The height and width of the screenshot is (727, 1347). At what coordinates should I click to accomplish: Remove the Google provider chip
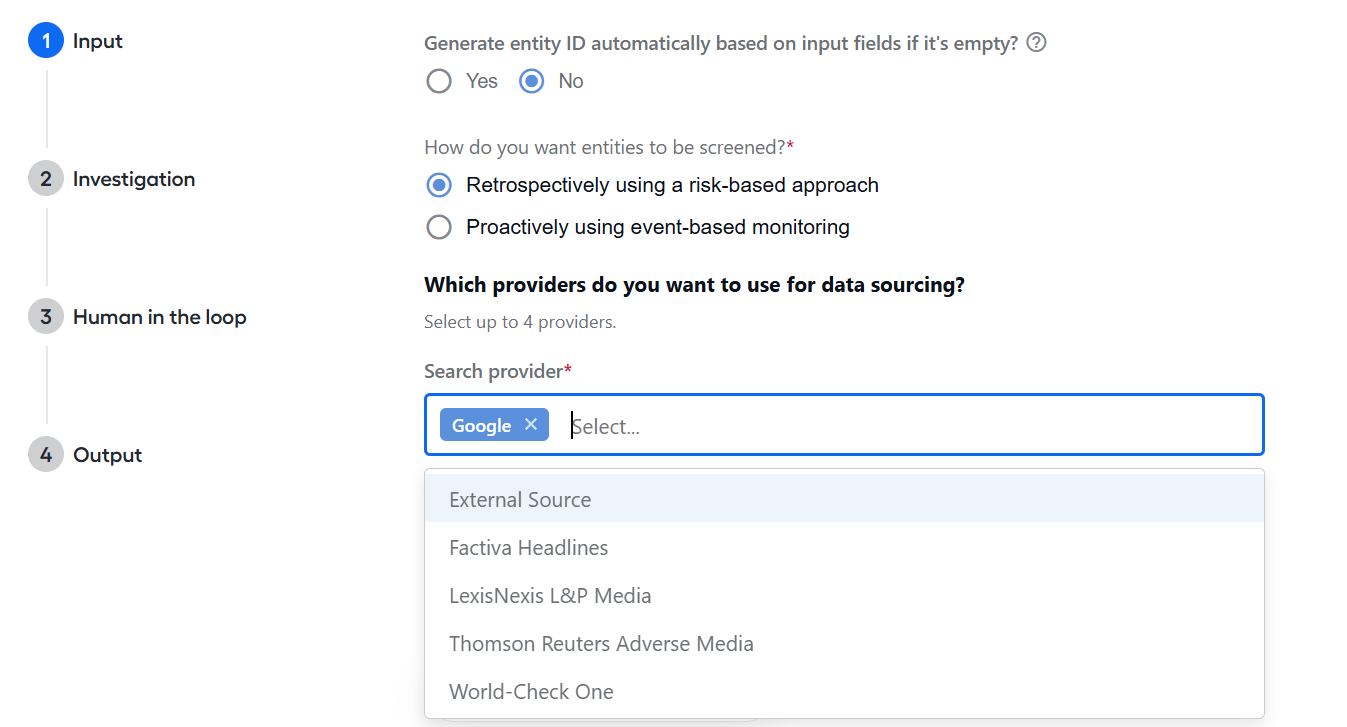point(531,425)
